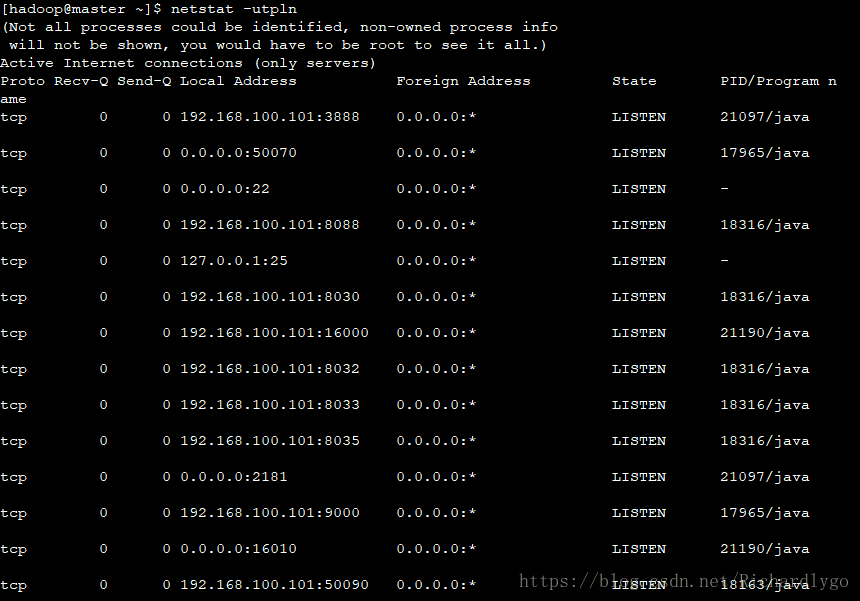This screenshot has width=860, height=601.
Task: Click foreign address in port 8088 row
Action: [x=437, y=225]
